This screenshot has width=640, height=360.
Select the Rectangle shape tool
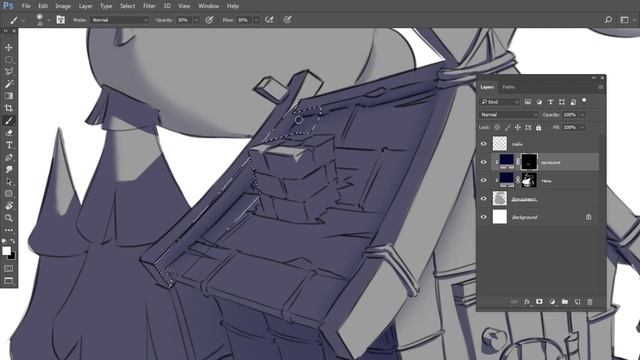point(9,193)
